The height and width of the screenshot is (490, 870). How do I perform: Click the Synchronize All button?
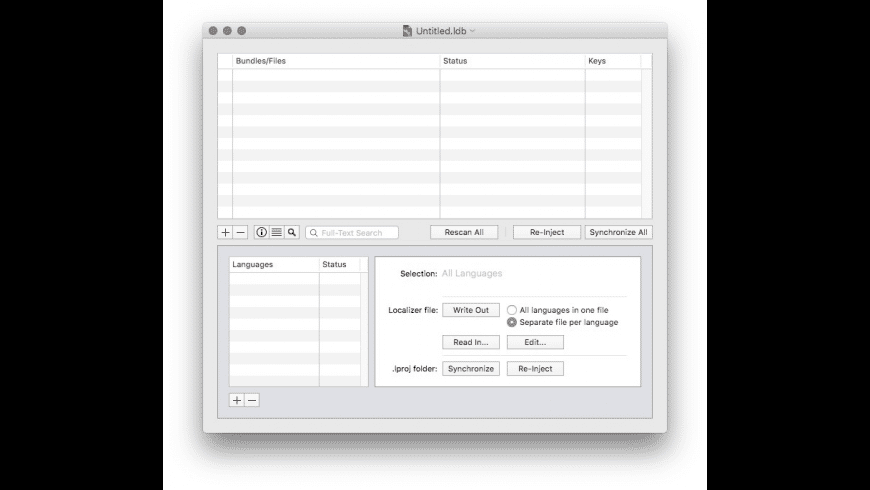tap(618, 233)
